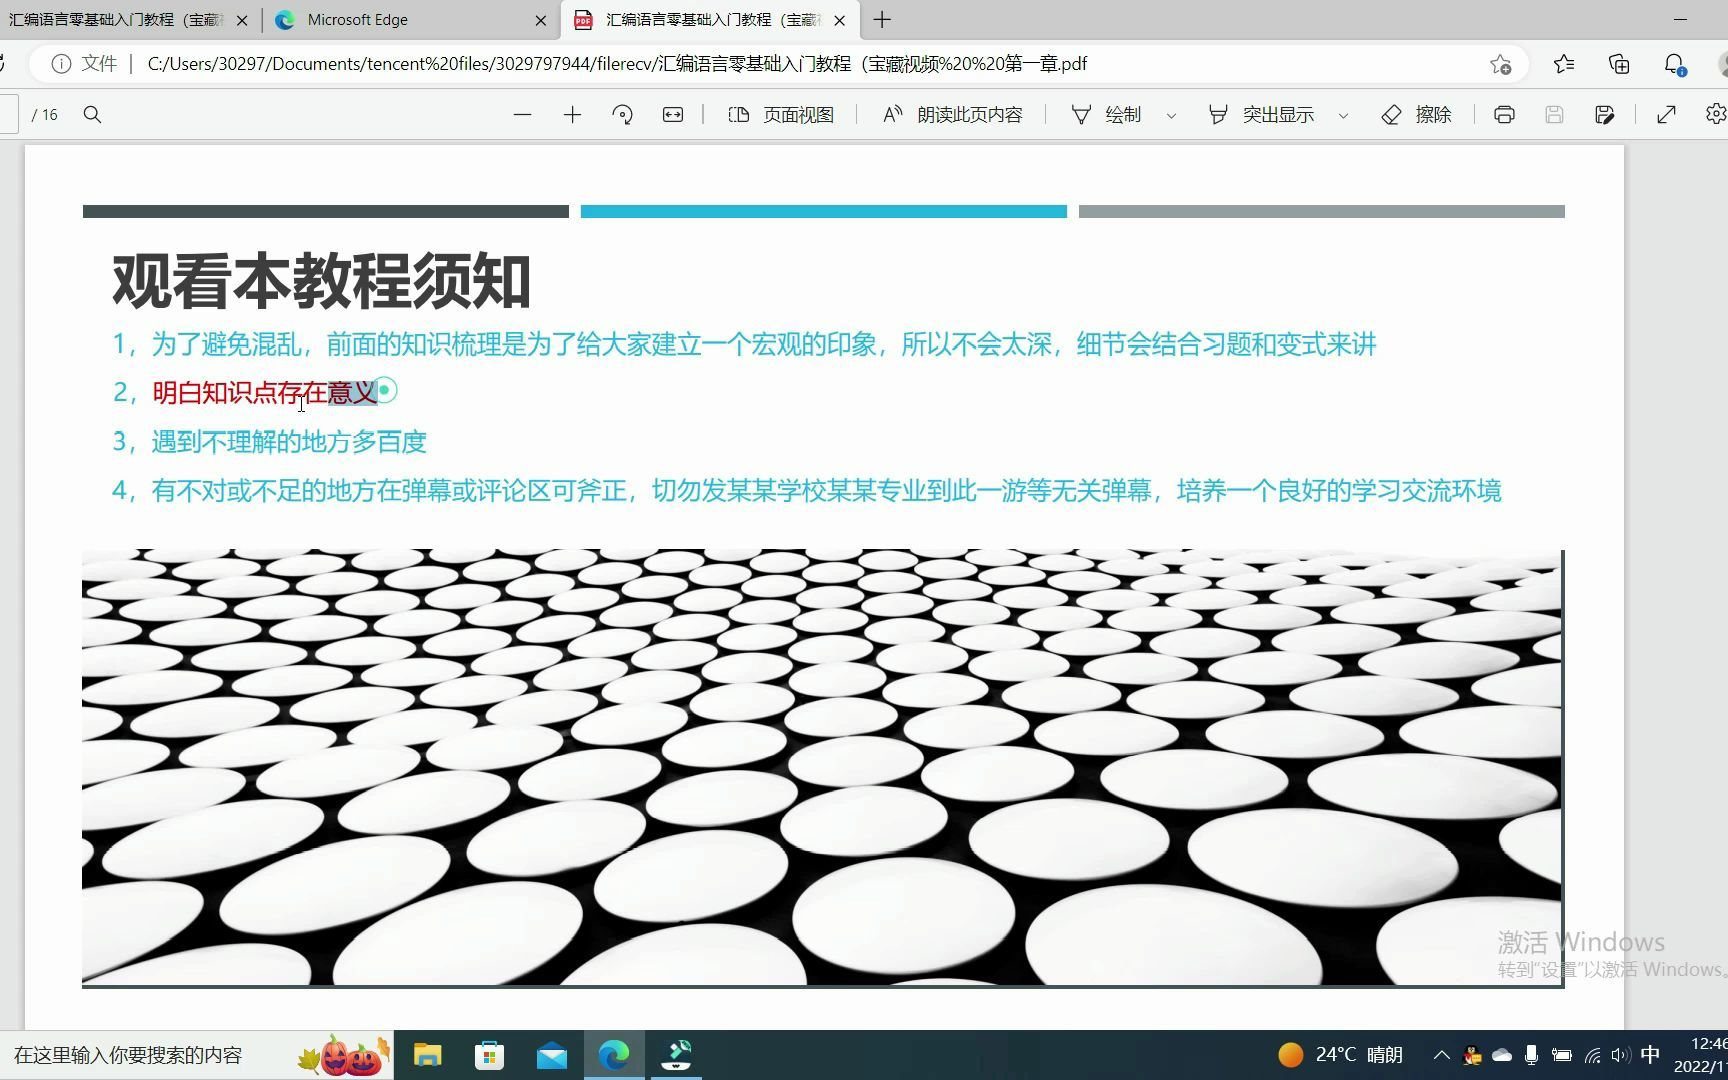Click the save as icon
Viewport: 1728px width, 1080px height.
pos(1605,115)
